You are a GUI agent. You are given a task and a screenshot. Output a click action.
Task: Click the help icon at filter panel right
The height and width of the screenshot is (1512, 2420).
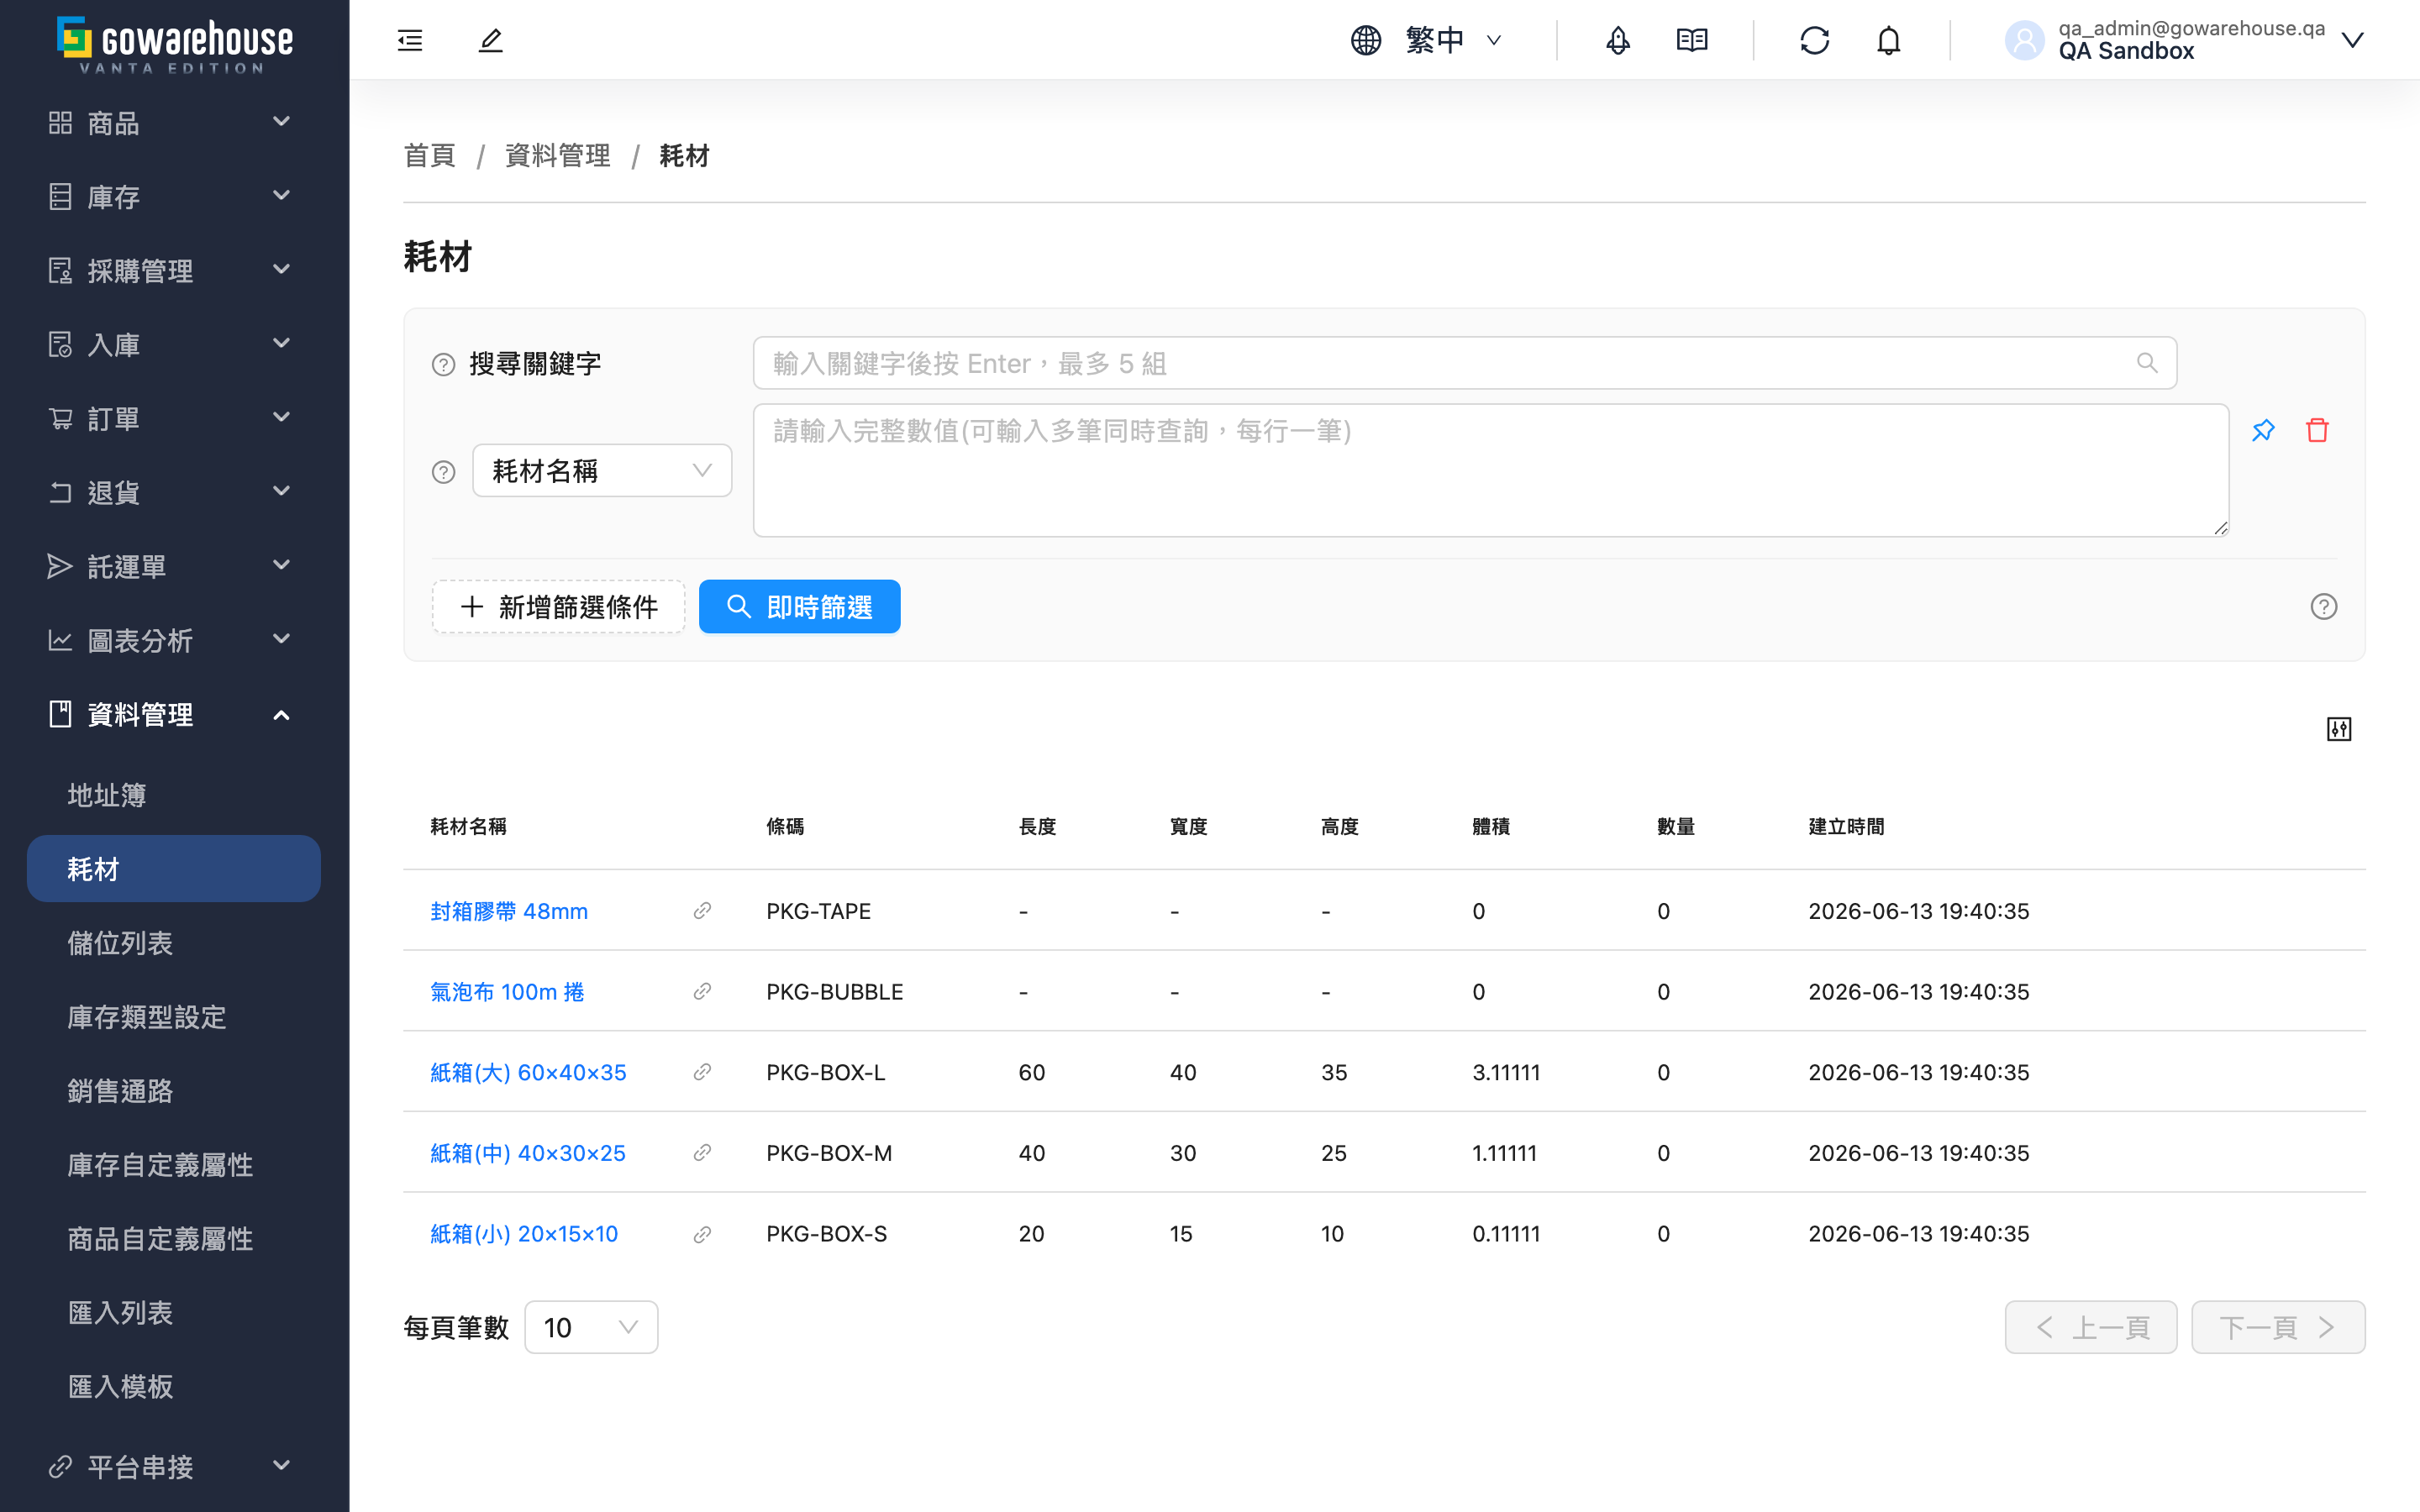coord(2324,607)
